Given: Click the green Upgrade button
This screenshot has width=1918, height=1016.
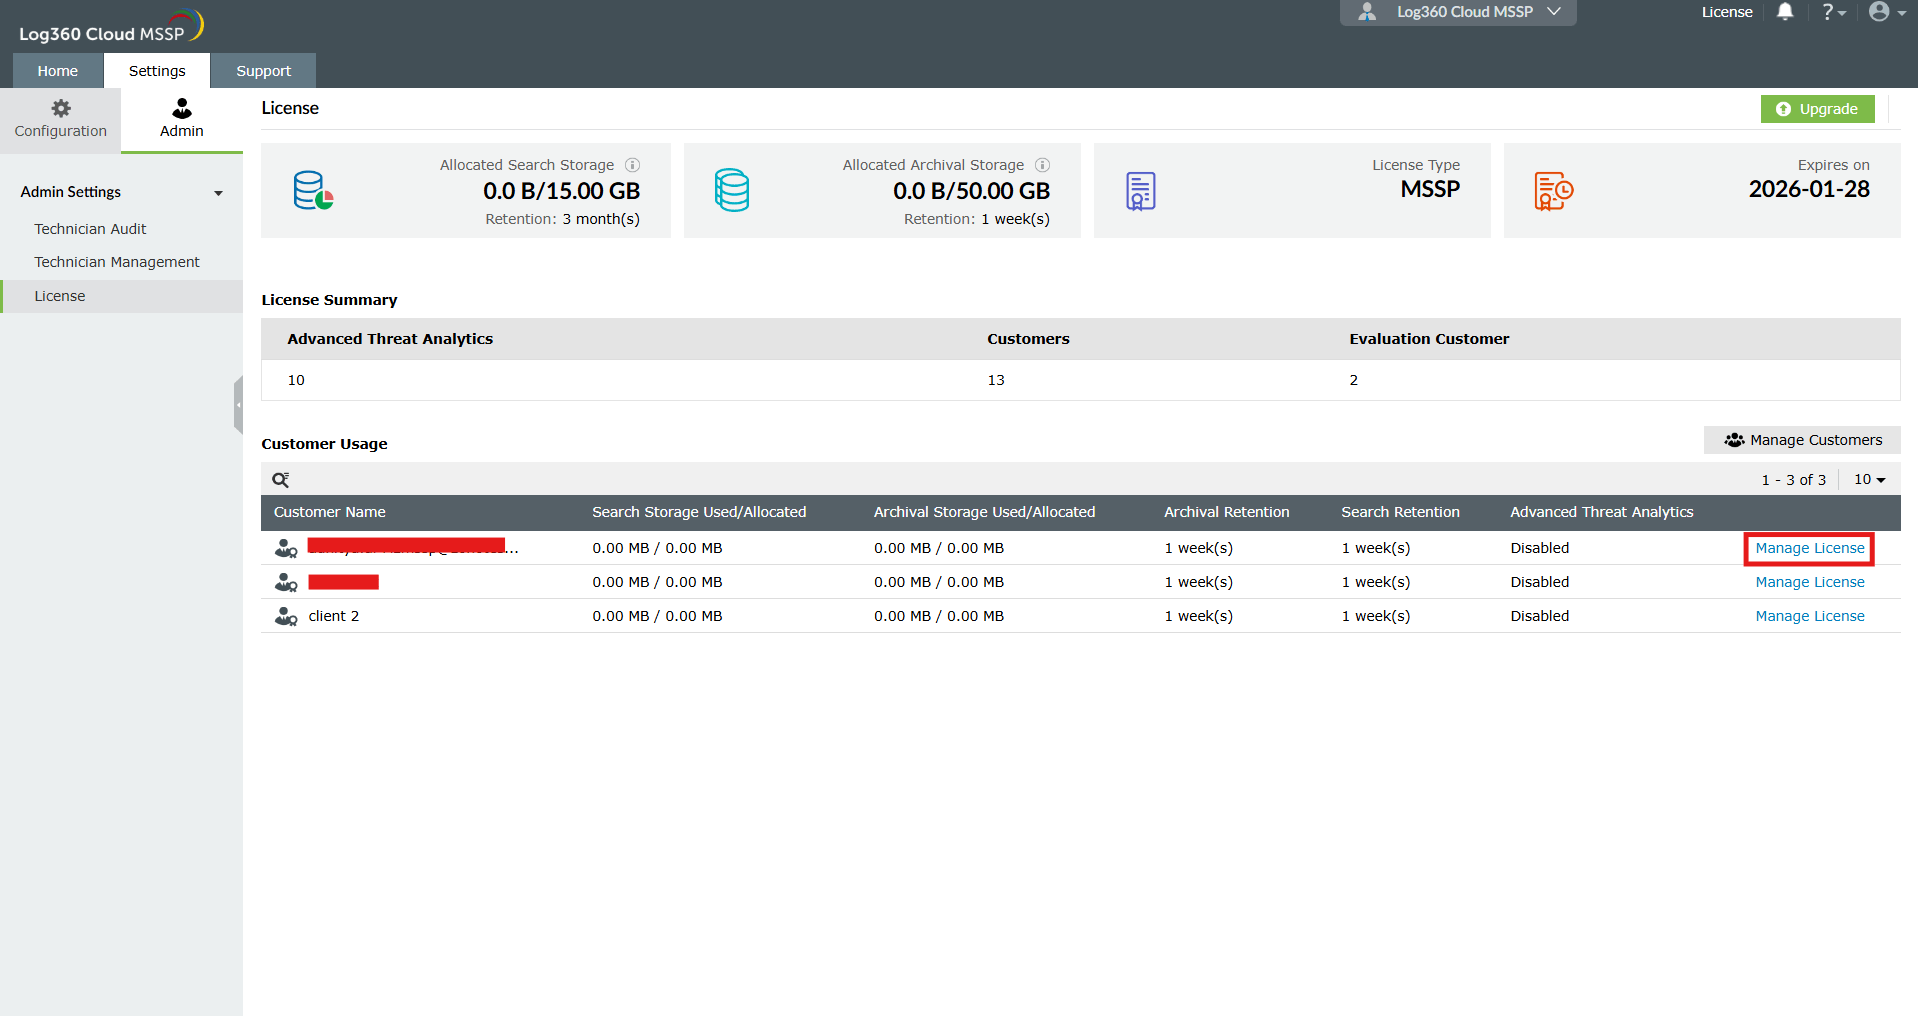Looking at the screenshot, I should point(1817,109).
